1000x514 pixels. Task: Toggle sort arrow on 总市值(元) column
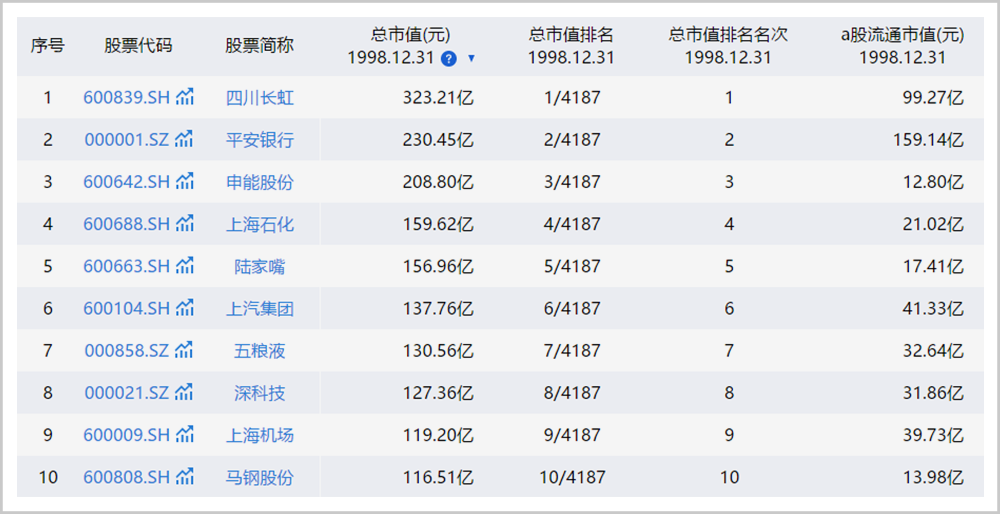tap(471, 59)
